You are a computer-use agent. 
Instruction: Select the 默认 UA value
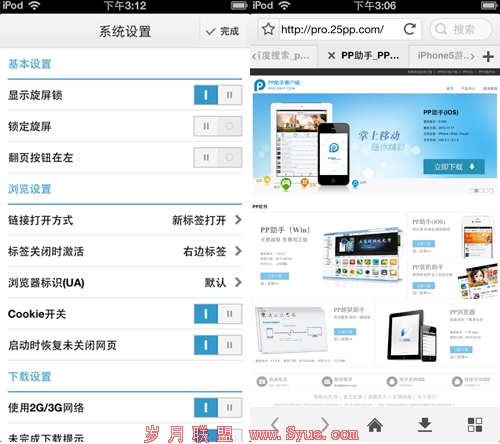click(215, 283)
